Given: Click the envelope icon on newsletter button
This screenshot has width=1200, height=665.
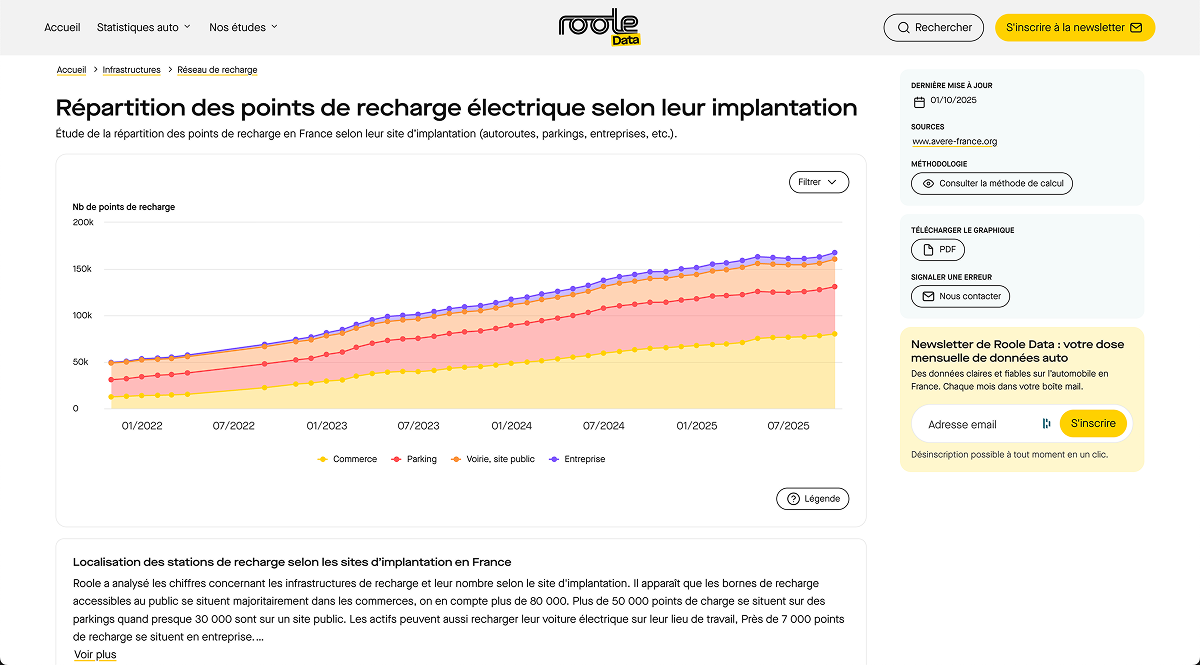Looking at the screenshot, I should 1135,28.
